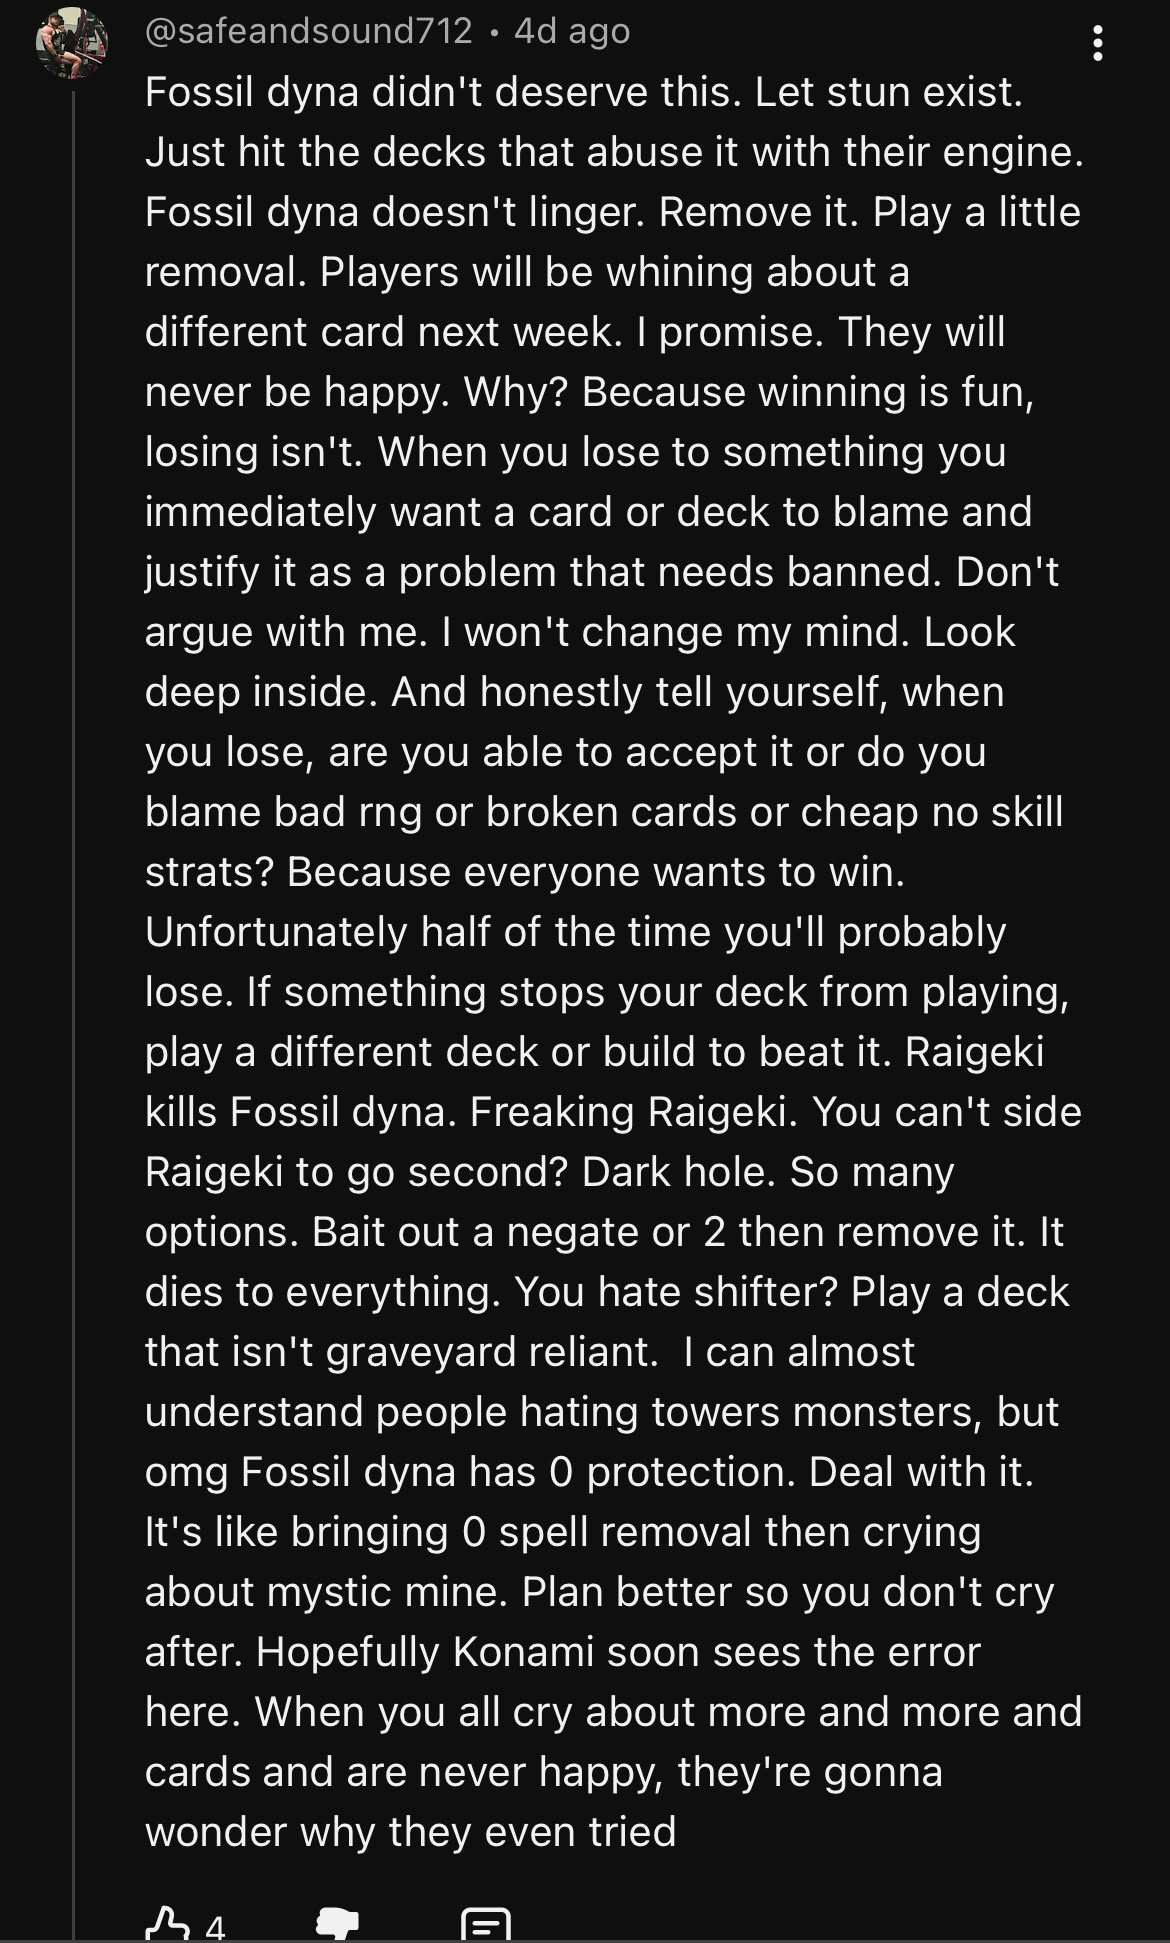Tap the text "Dark hole. So many"
This screenshot has height=1943, width=1170.
[x=767, y=1172]
